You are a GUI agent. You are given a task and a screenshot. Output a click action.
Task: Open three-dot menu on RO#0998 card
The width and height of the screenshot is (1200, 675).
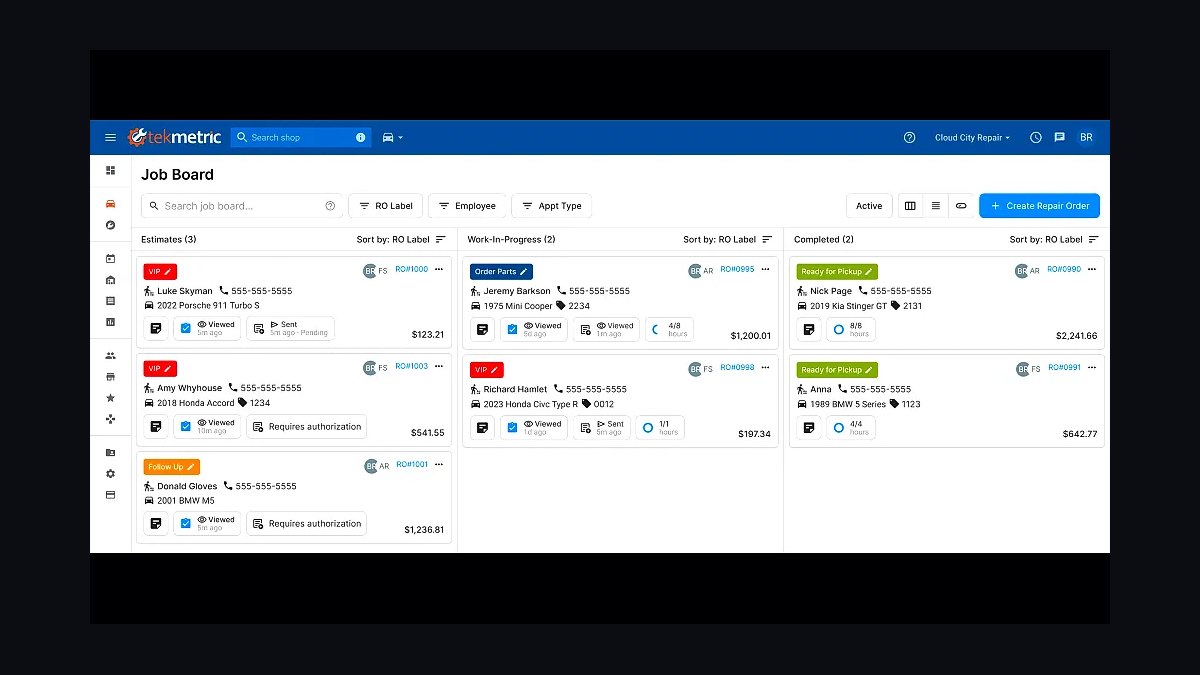pos(765,367)
